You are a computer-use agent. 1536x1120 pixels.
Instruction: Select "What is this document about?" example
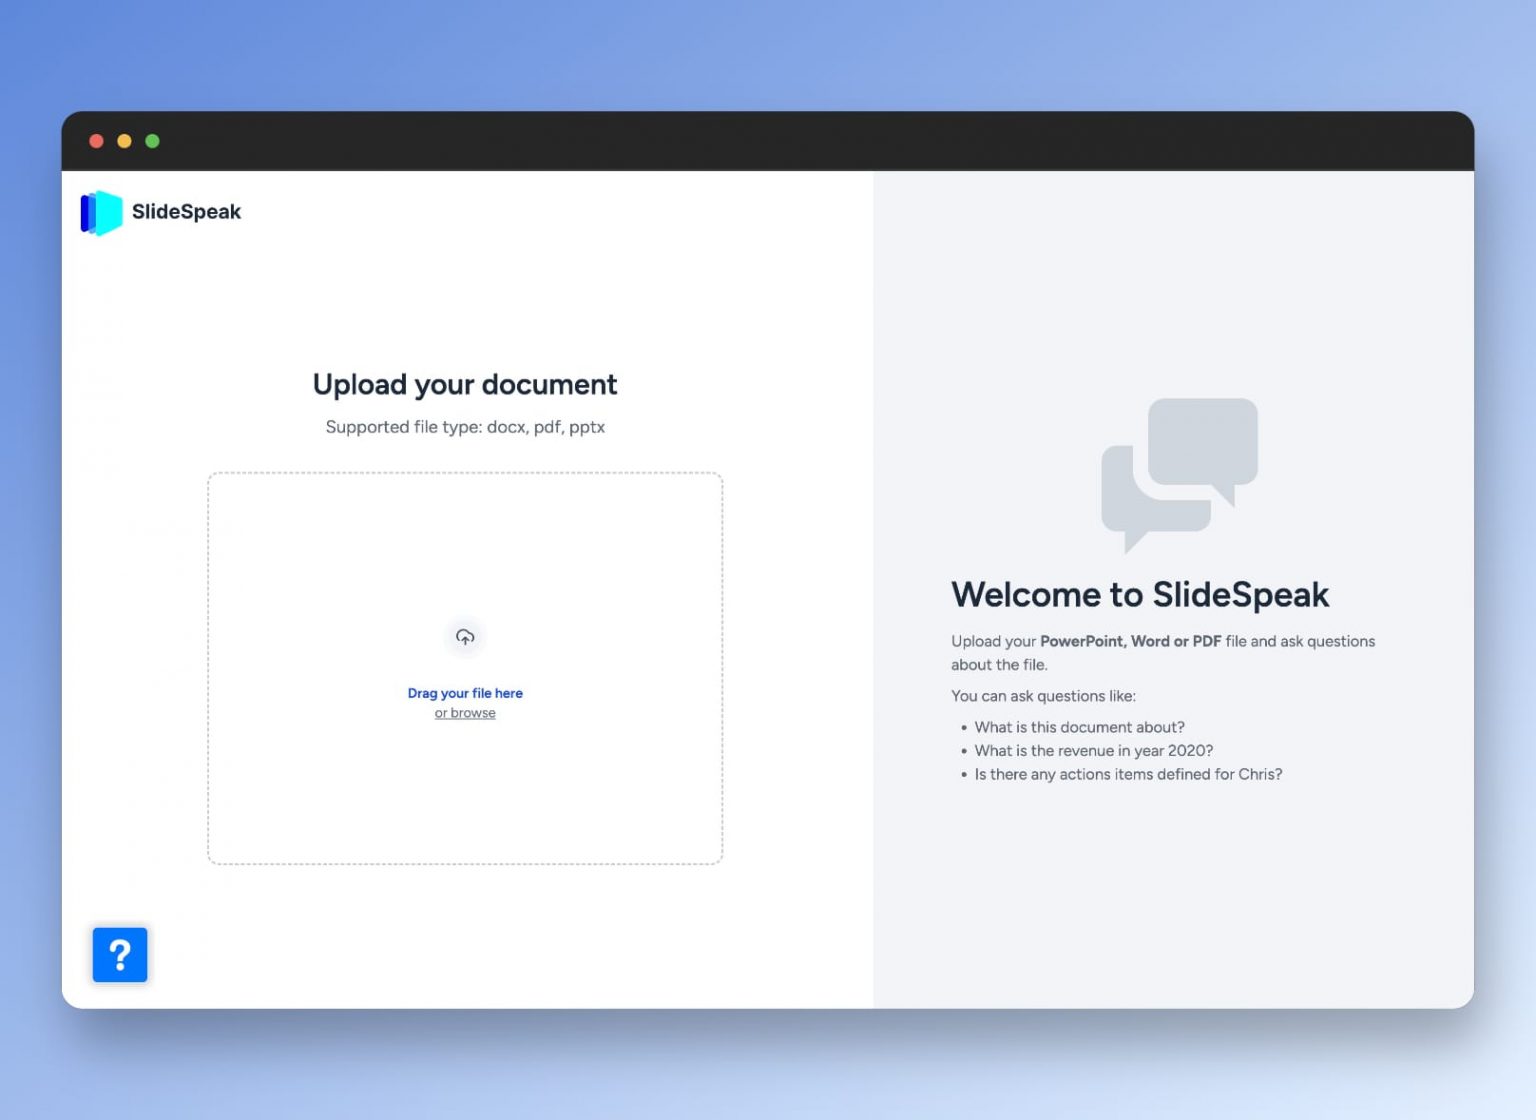1079,727
